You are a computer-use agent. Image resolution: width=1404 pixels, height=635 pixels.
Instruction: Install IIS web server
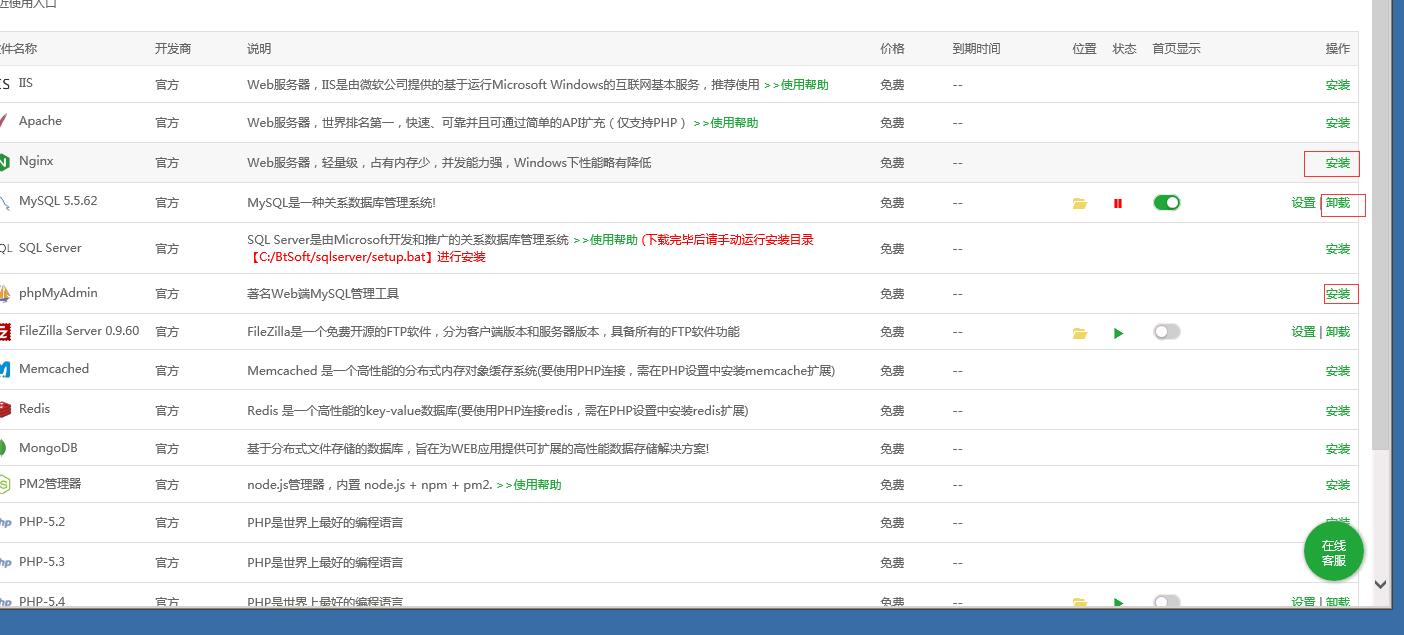point(1337,85)
